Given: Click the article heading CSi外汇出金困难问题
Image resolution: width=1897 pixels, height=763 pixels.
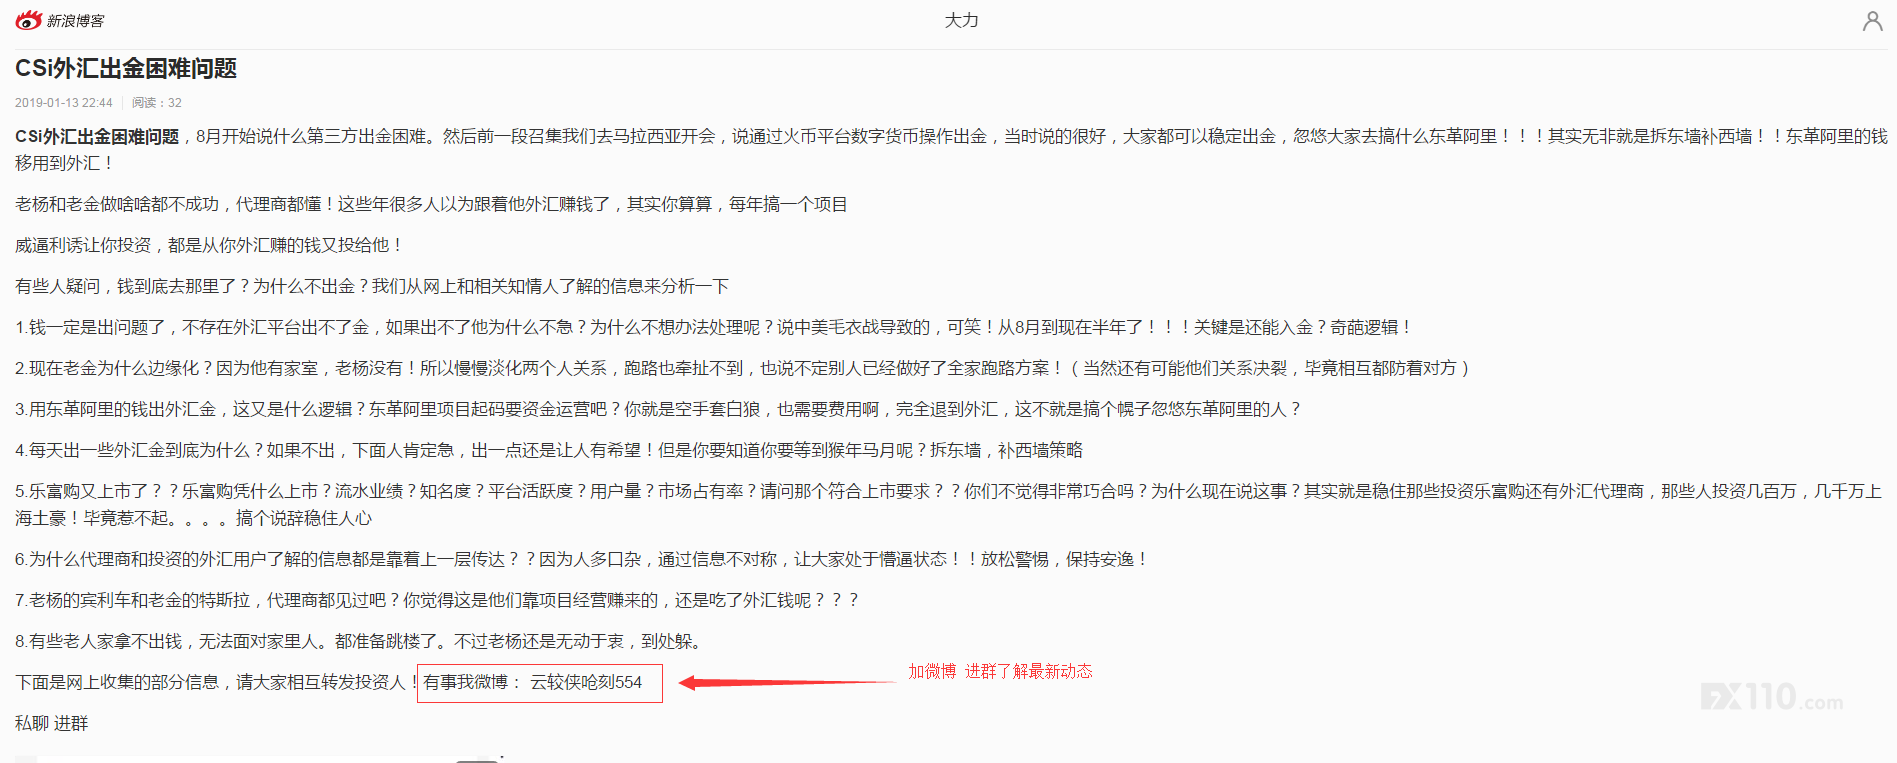Looking at the screenshot, I should click(126, 68).
